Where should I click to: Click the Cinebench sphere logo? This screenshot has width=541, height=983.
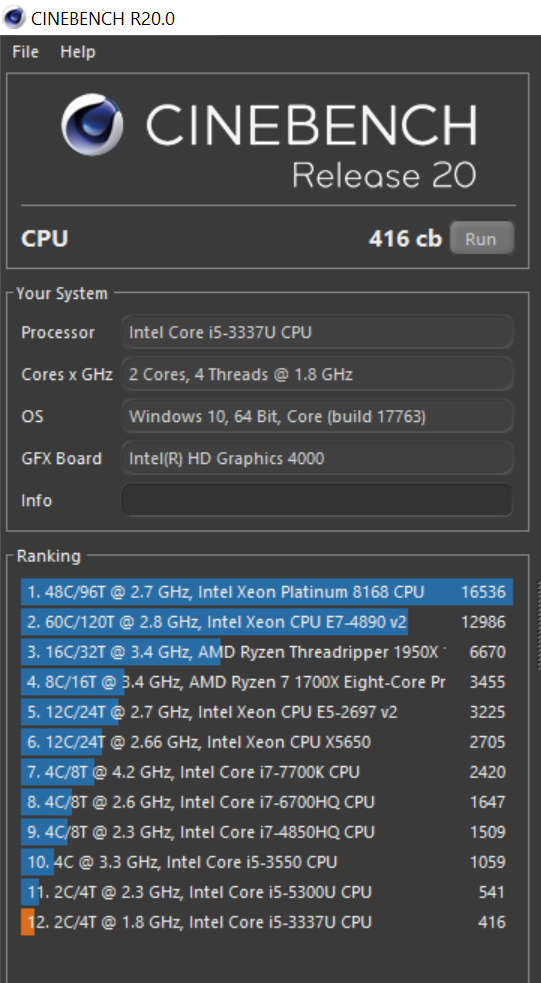coord(92,125)
